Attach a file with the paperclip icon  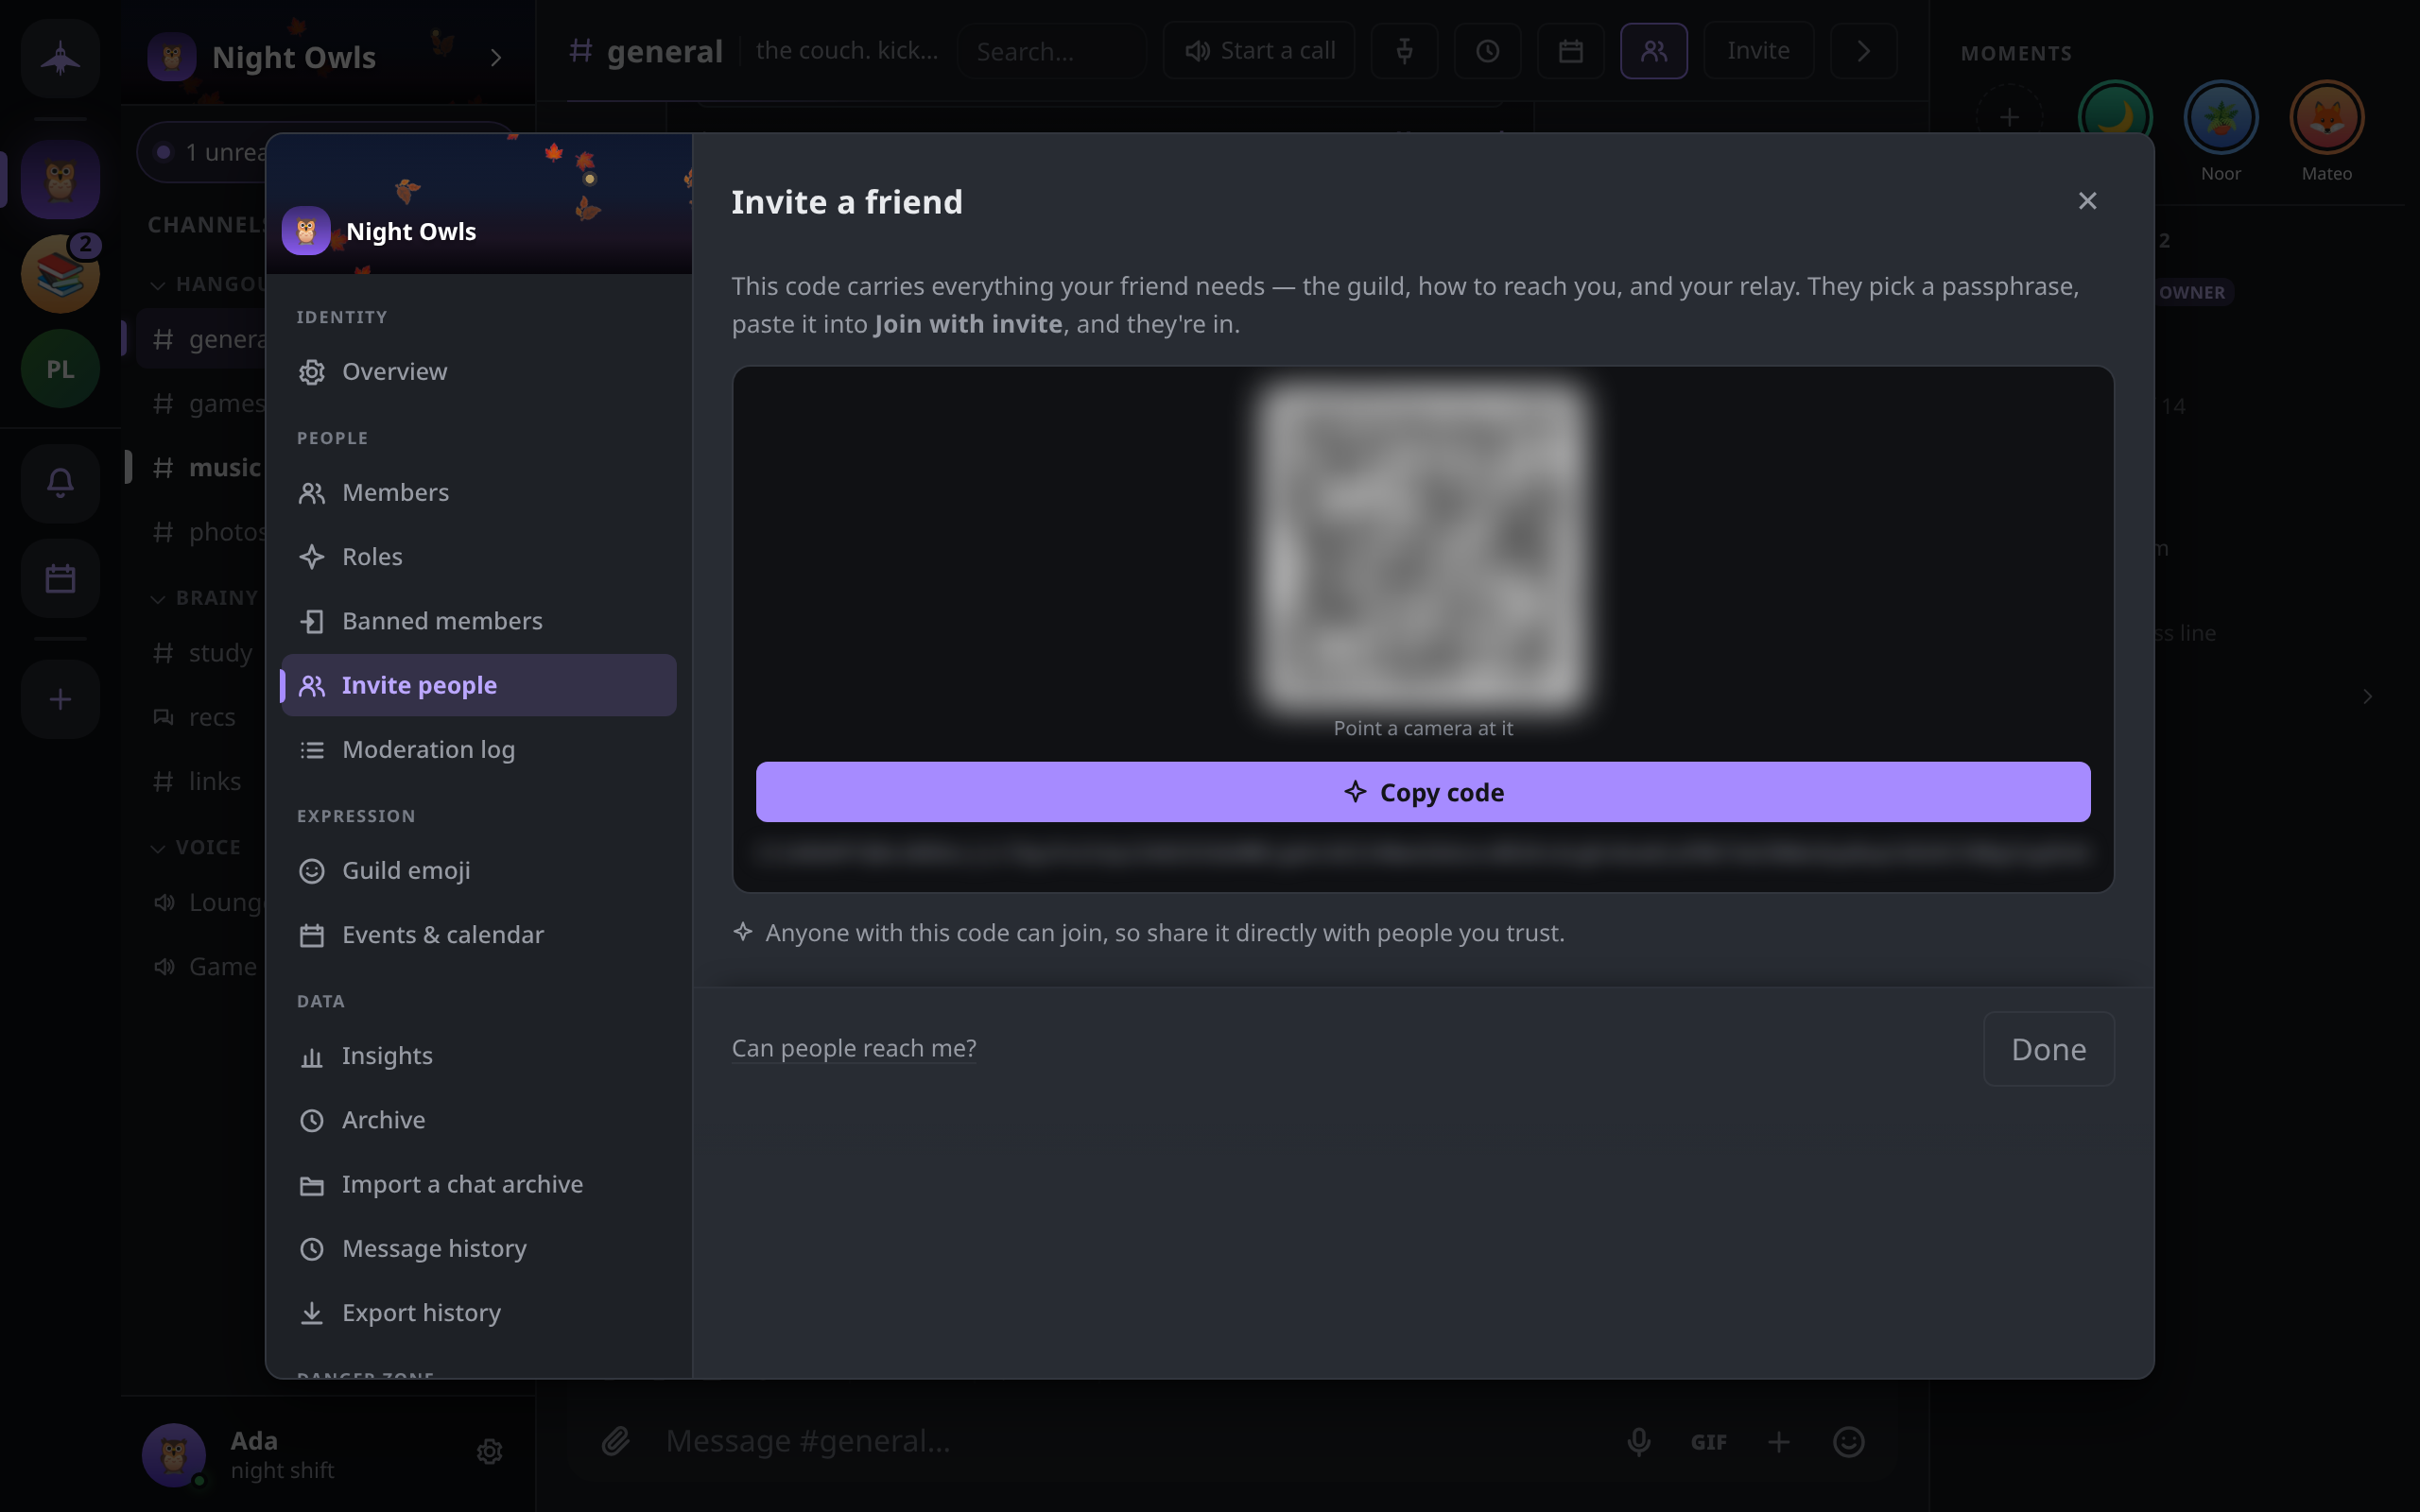point(615,1441)
